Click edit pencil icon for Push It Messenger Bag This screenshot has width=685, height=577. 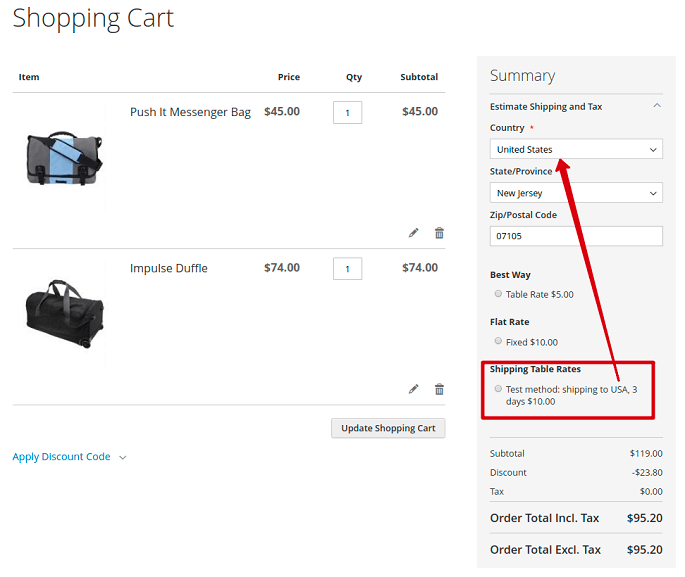[414, 233]
